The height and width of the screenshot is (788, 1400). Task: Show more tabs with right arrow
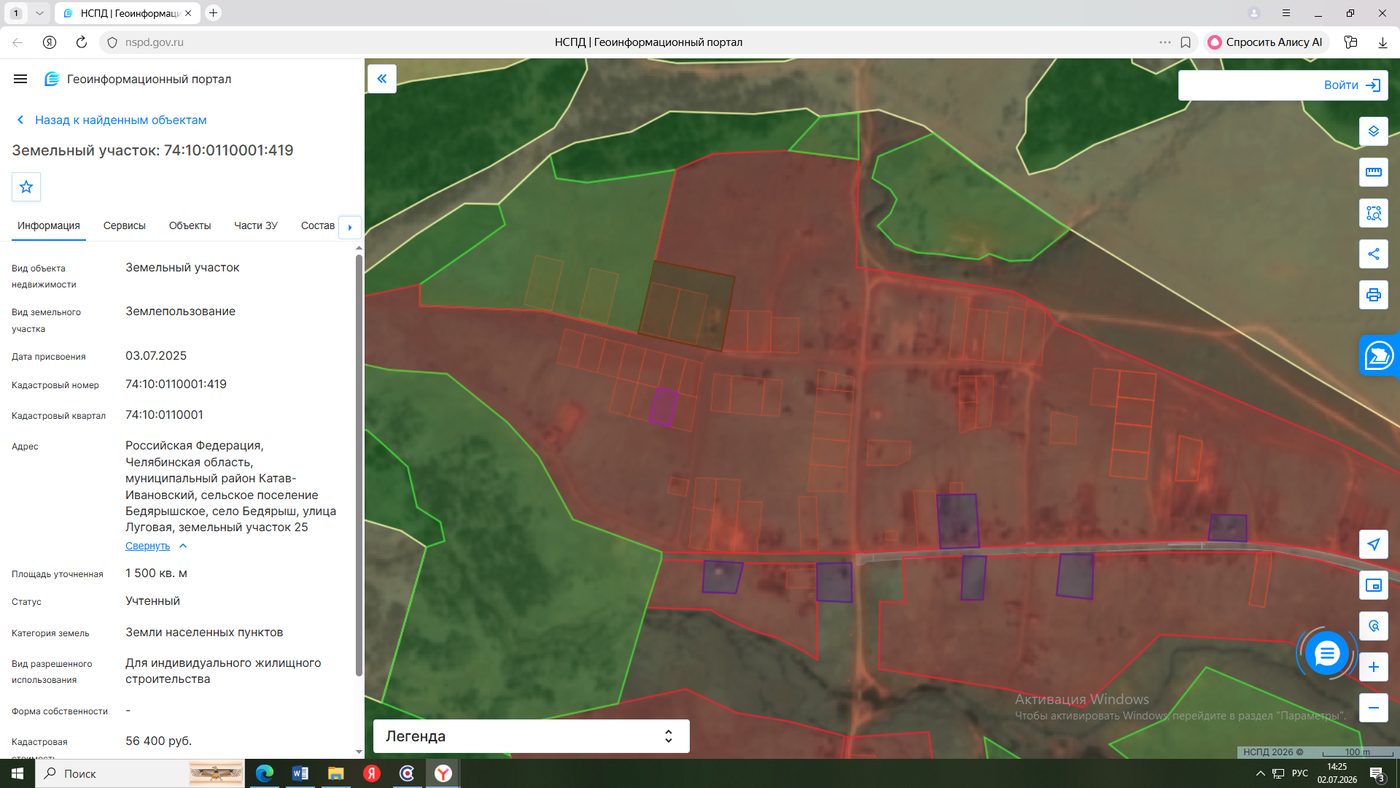coord(350,227)
